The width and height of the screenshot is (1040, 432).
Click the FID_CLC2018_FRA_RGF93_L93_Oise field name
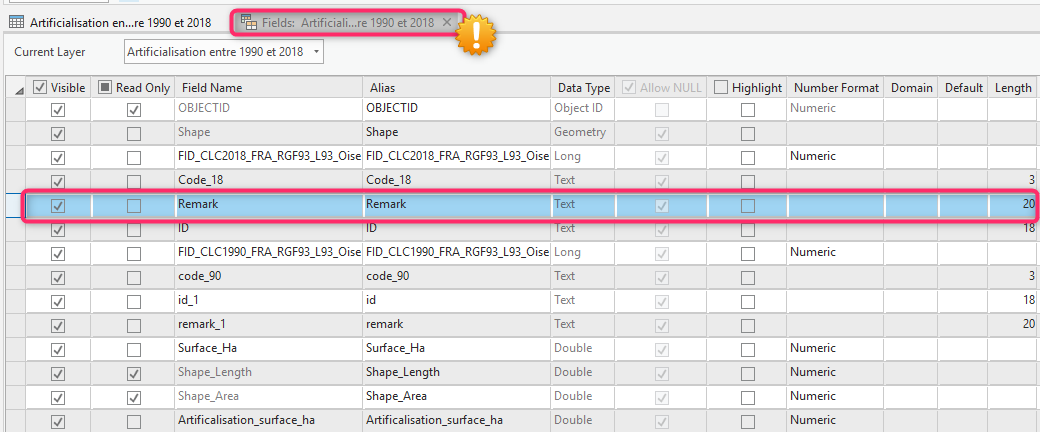tap(269, 157)
